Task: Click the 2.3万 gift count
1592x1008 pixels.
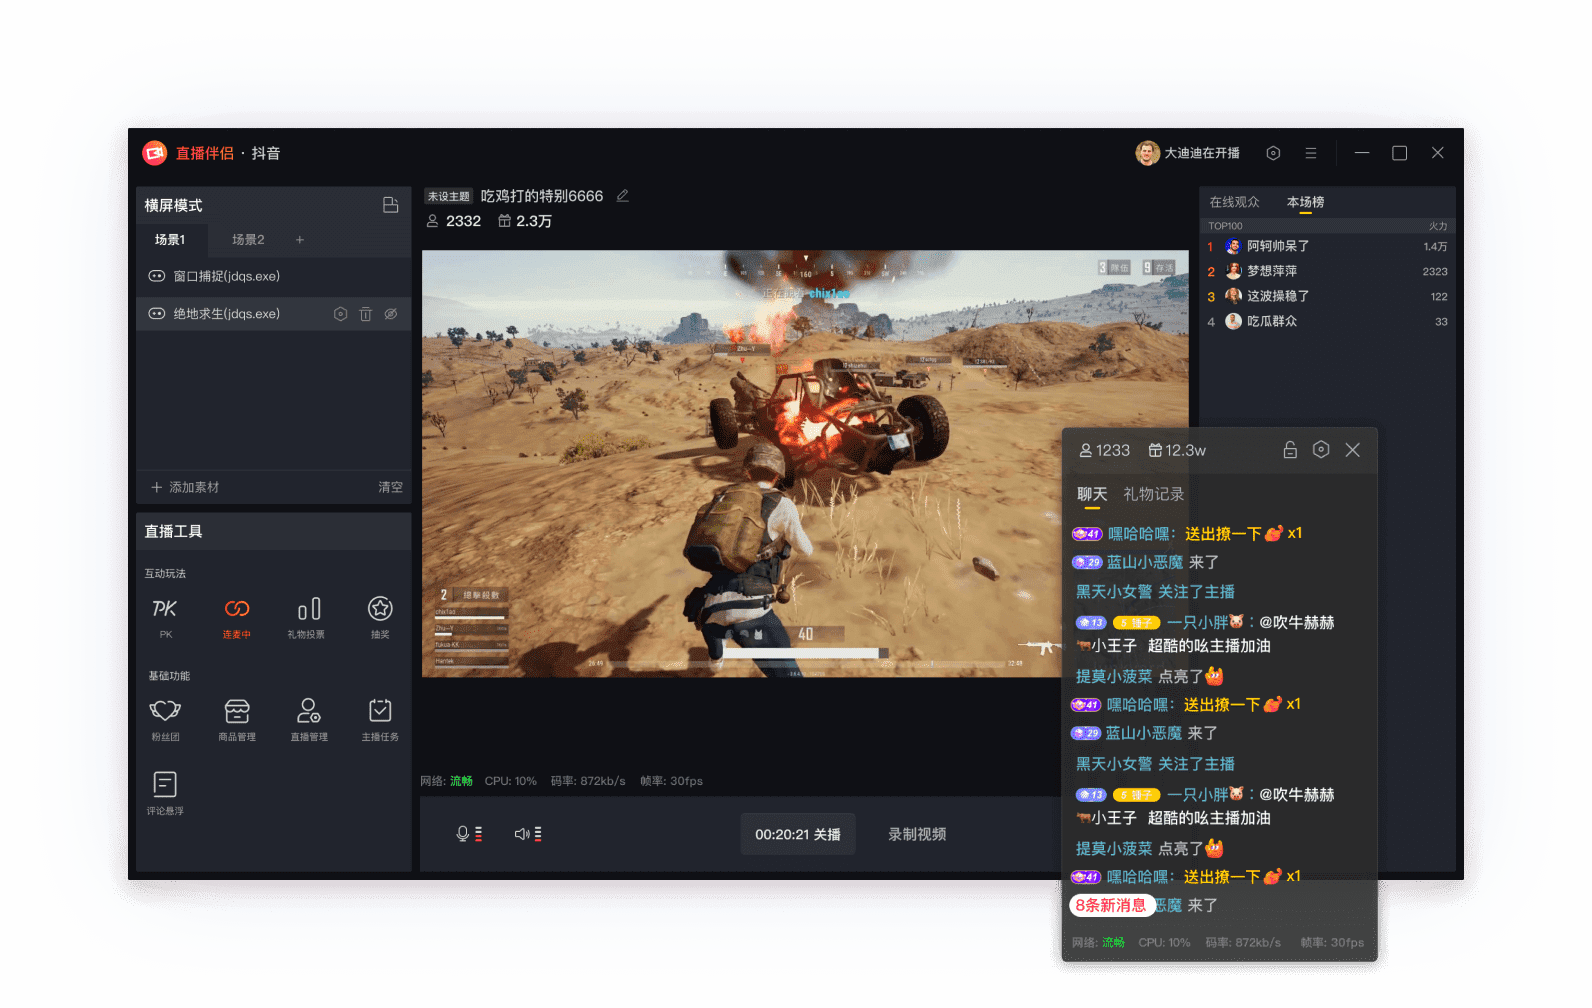Action: (525, 221)
